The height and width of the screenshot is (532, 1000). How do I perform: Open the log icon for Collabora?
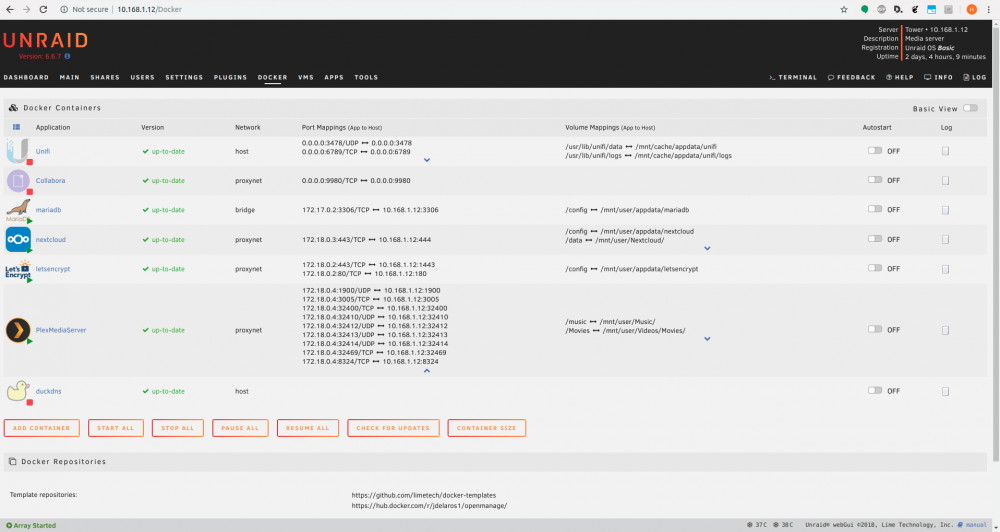[945, 181]
